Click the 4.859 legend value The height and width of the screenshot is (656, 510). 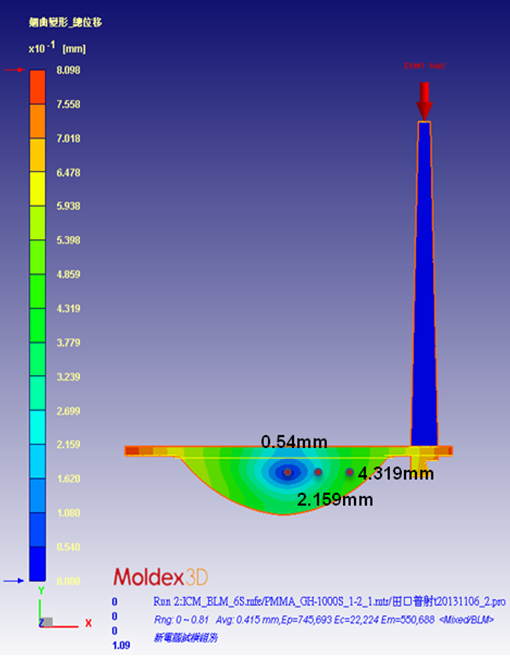pyautogui.click(x=68, y=274)
